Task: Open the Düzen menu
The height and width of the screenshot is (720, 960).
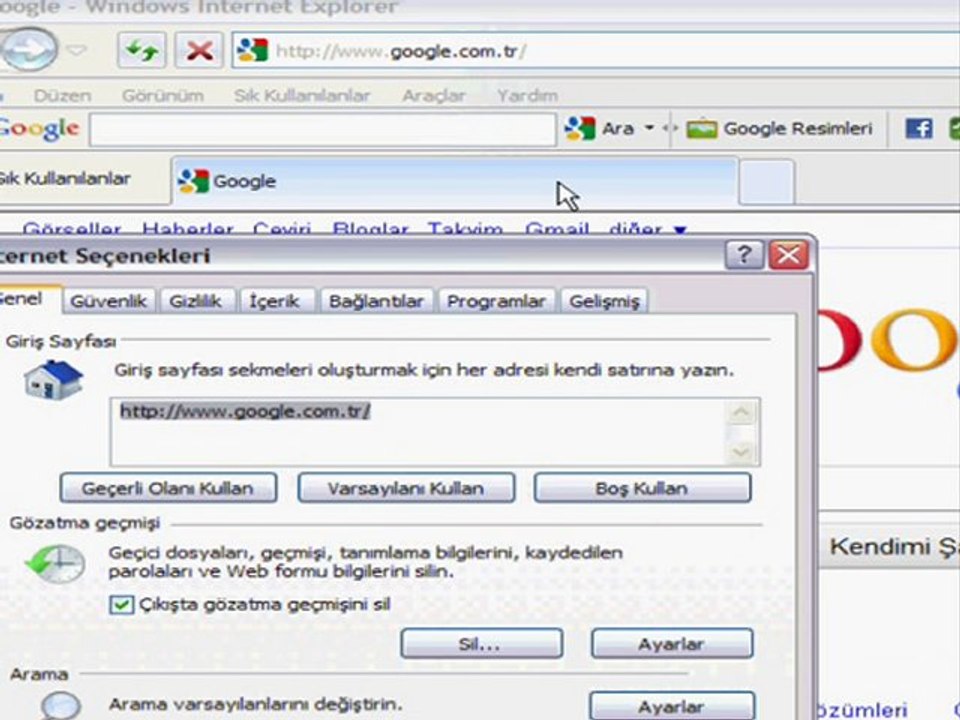Action: [62, 96]
